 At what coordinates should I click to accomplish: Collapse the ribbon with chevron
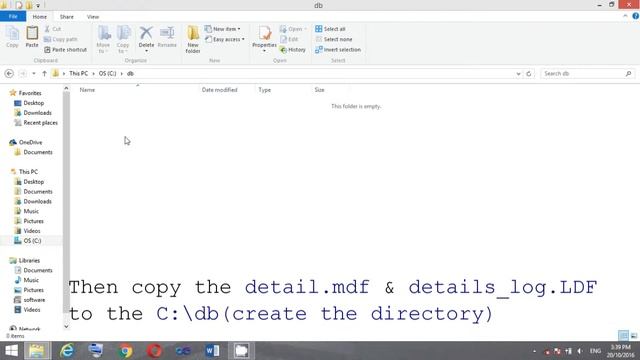625,16
